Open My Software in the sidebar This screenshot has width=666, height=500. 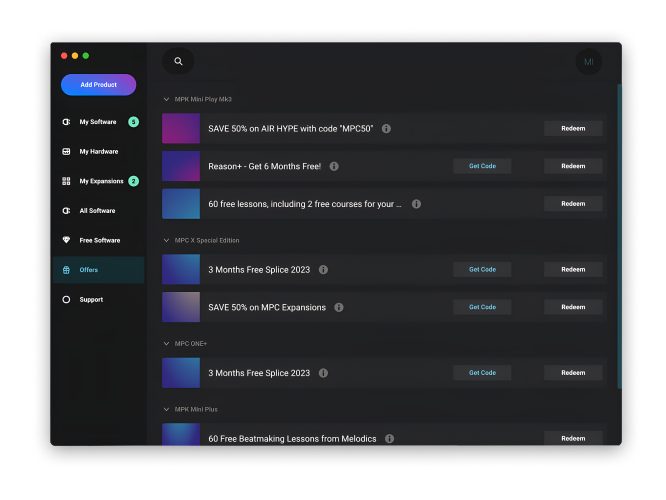coord(97,122)
